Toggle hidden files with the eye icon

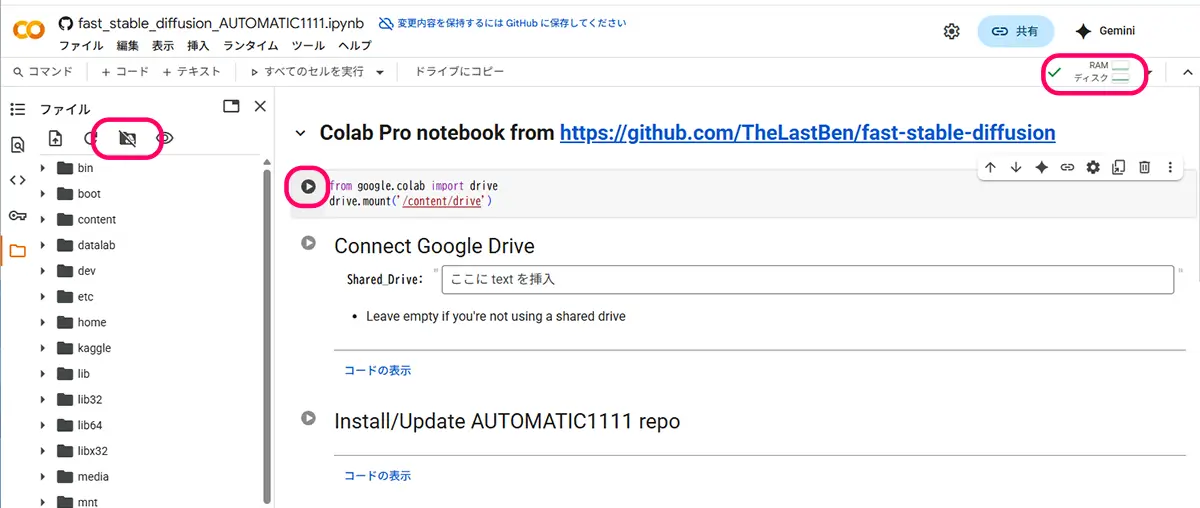(x=165, y=138)
